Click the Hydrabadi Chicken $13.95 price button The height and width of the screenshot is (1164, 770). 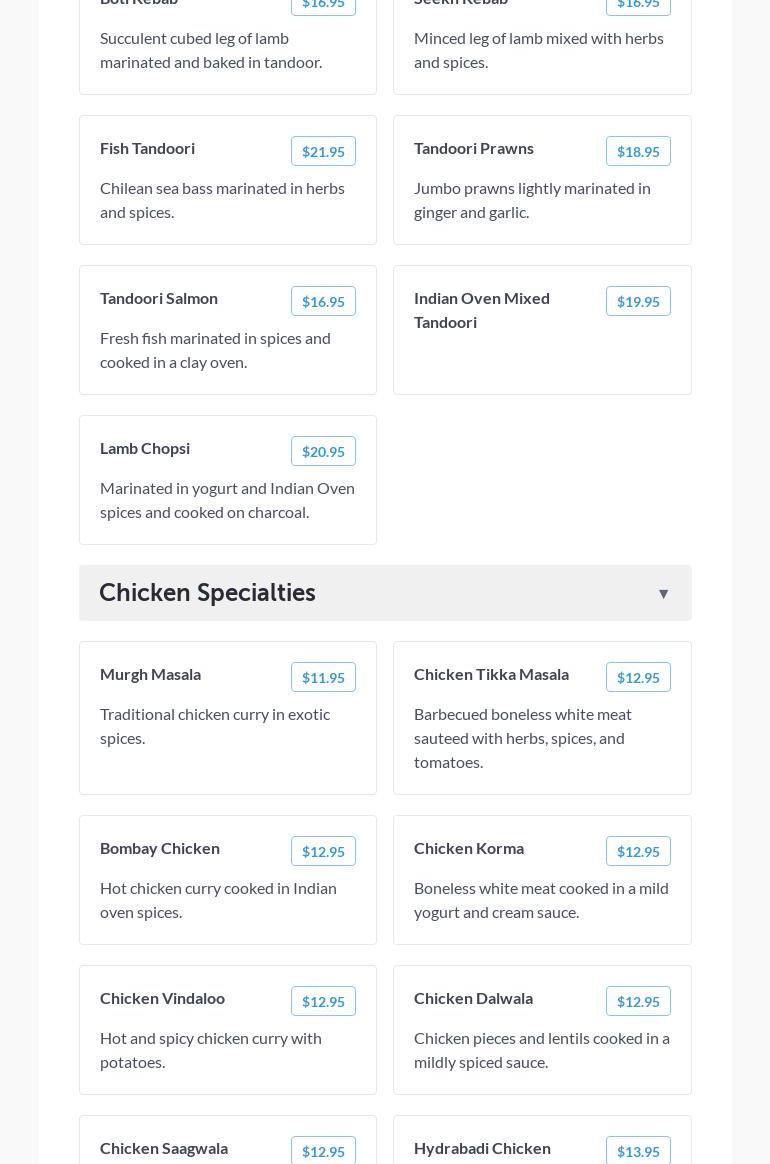(x=638, y=1151)
